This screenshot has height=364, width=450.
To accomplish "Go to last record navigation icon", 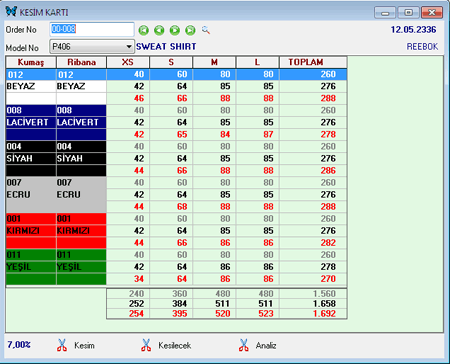I will [x=190, y=30].
